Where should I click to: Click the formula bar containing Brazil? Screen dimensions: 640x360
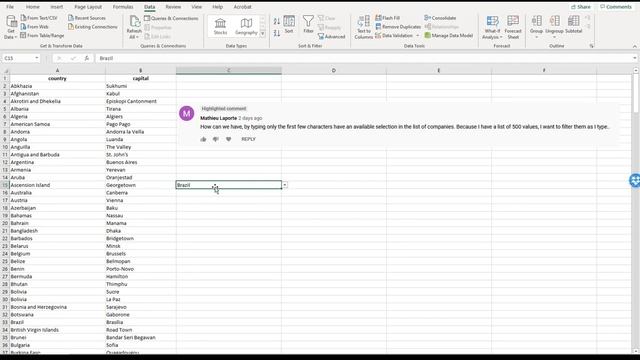click(363, 58)
